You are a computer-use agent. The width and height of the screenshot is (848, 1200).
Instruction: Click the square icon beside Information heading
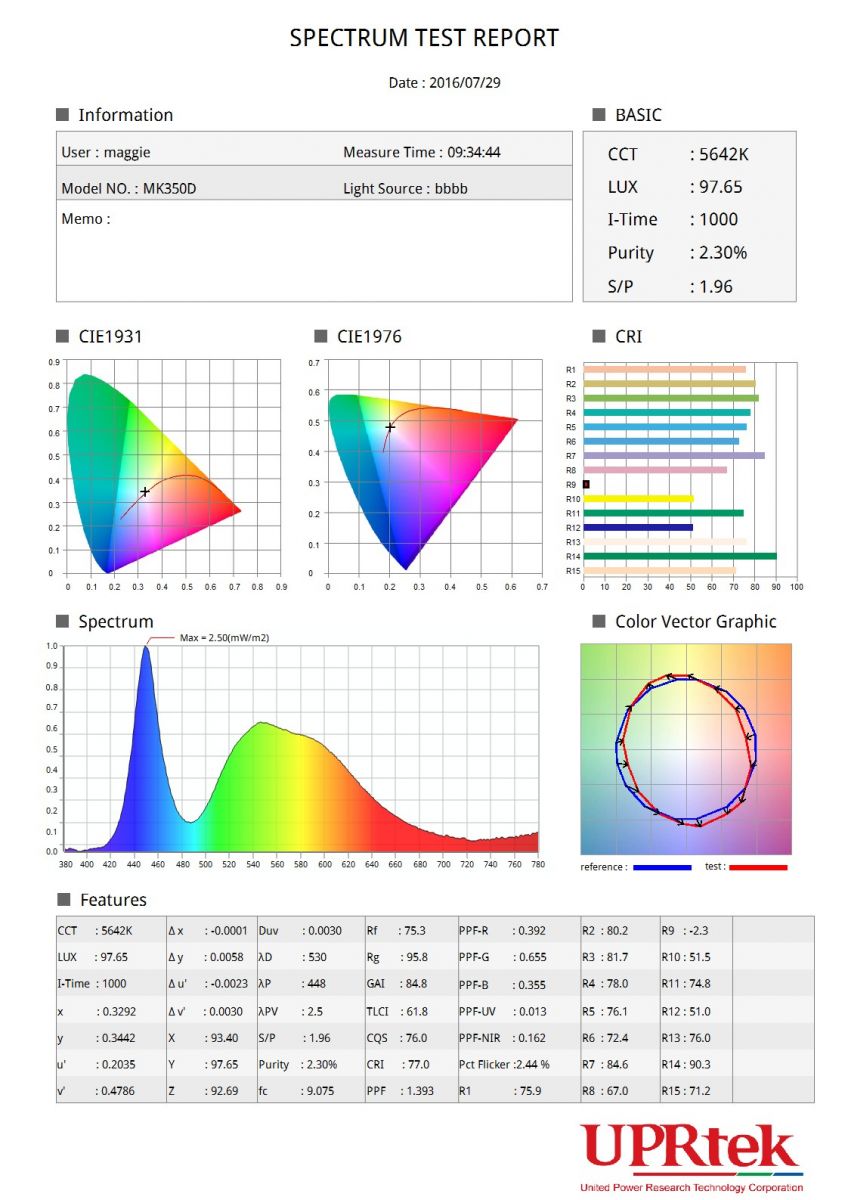62,115
